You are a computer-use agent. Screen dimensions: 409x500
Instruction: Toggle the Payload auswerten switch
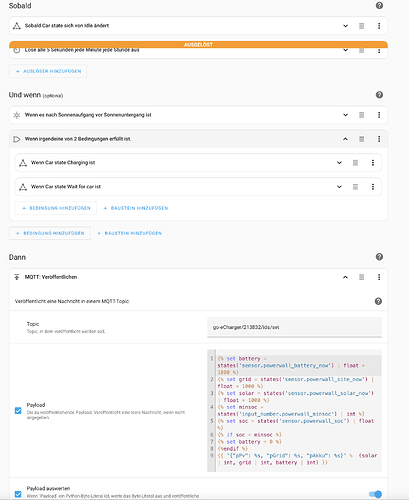375,494
